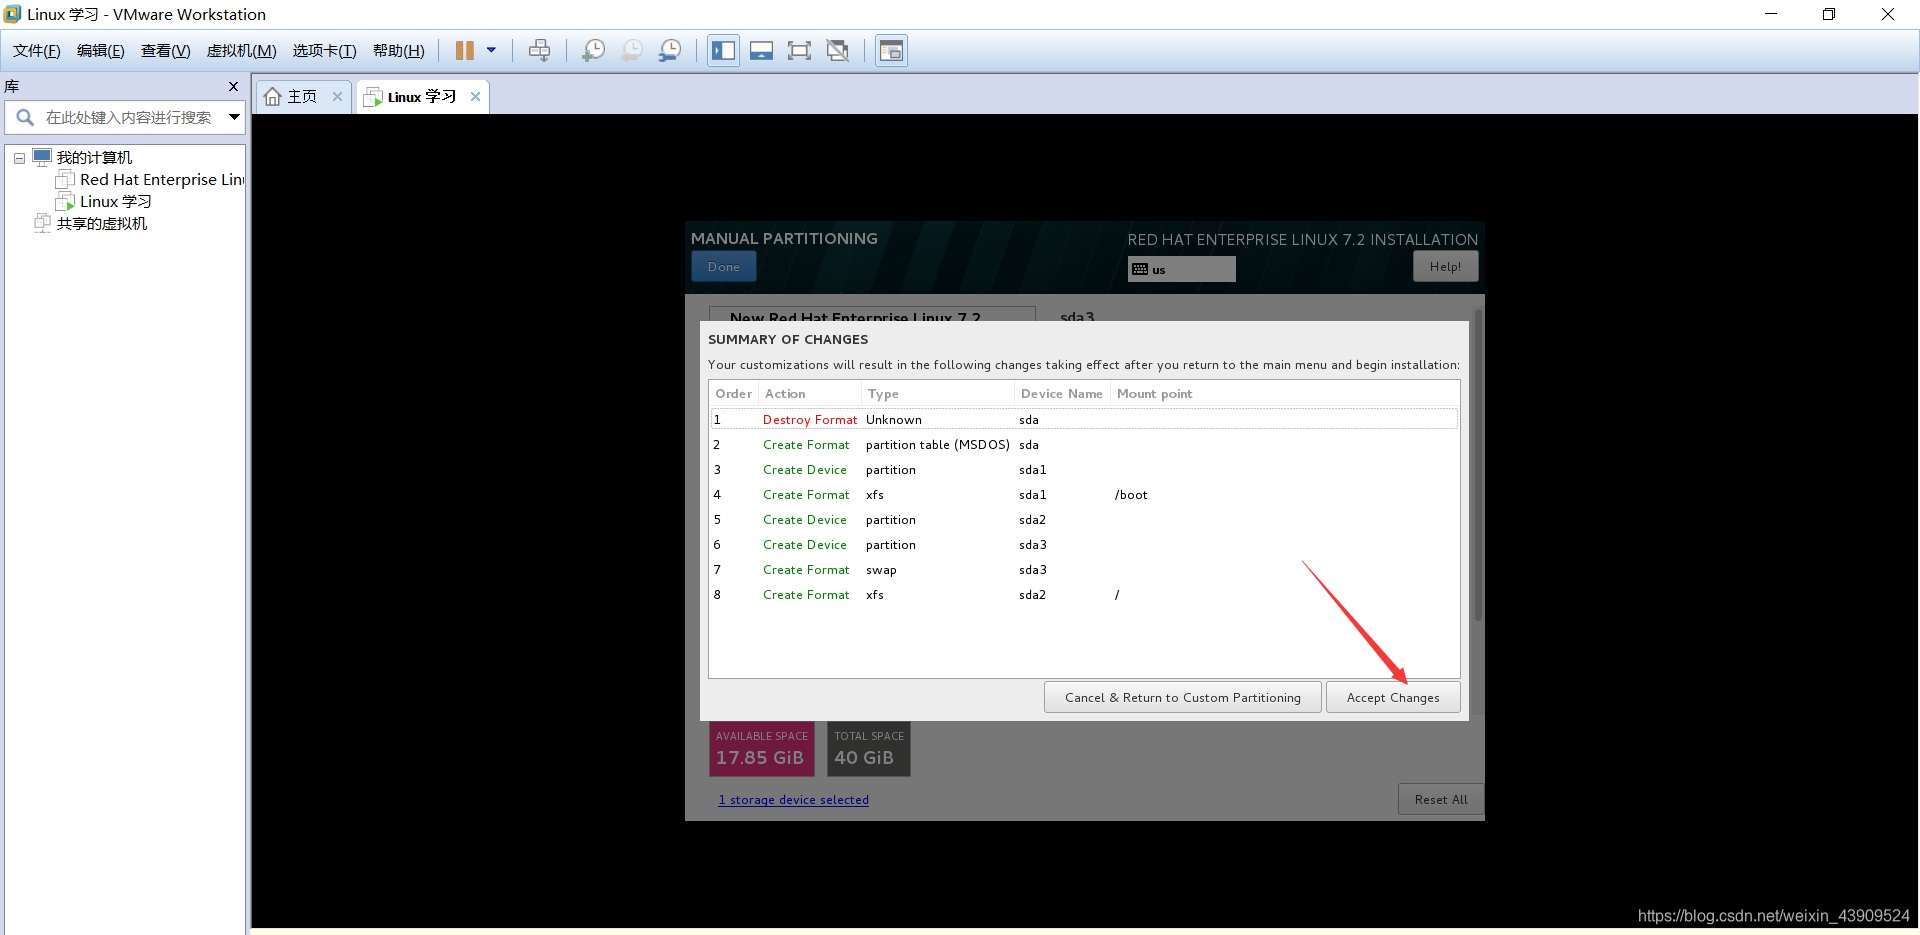Viewport: 1920px width, 935px height.
Task: Open the 查看(V) menu
Action: pos(165,51)
